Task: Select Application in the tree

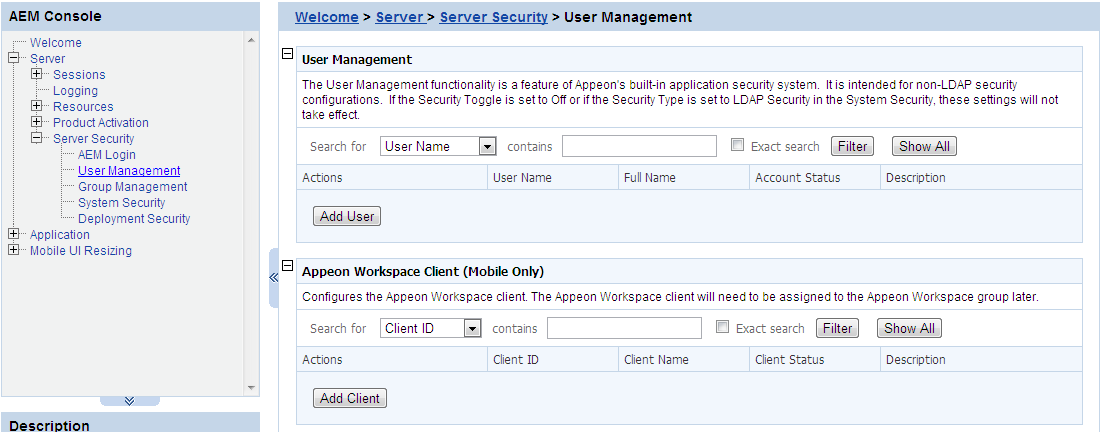Action: [x=60, y=235]
